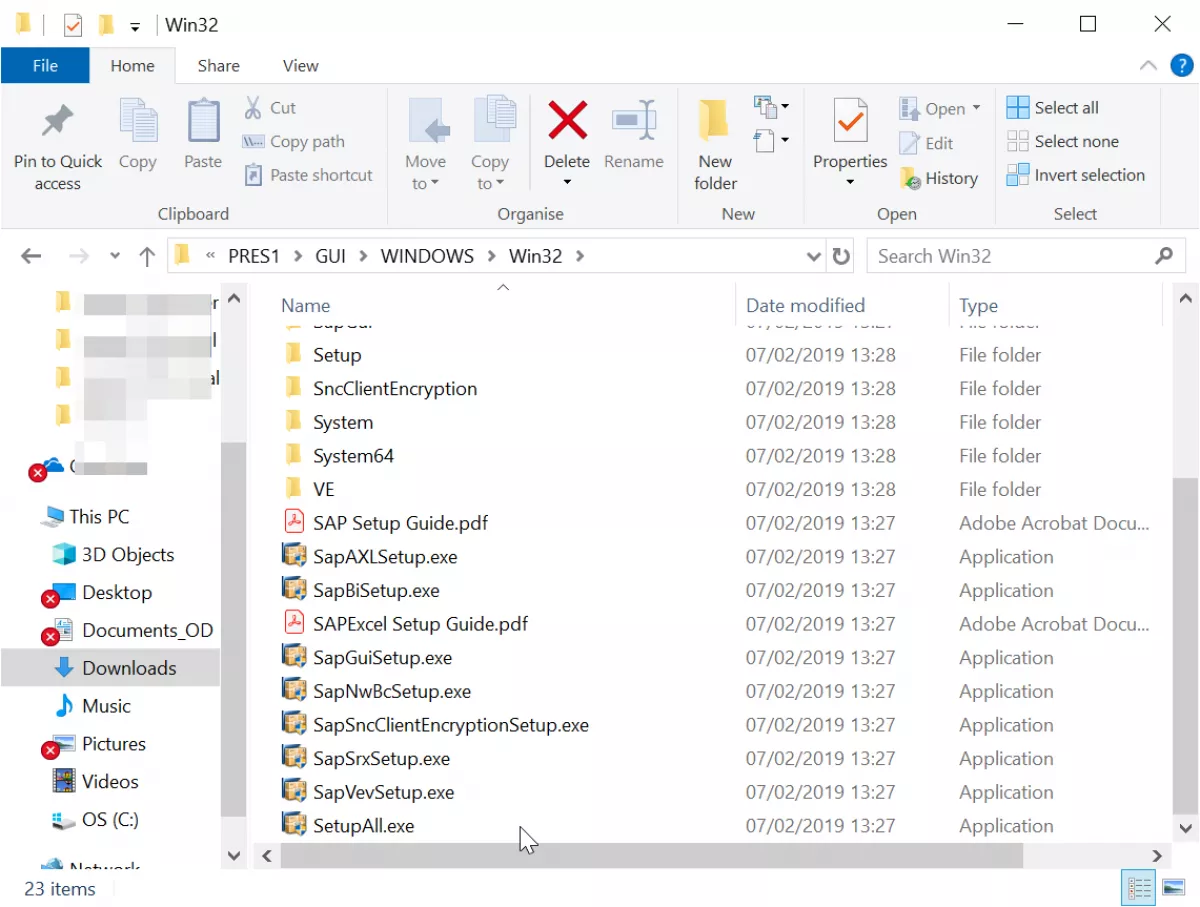The image size is (1200, 907).
Task: Click the New folder icon
Action: coord(714,121)
